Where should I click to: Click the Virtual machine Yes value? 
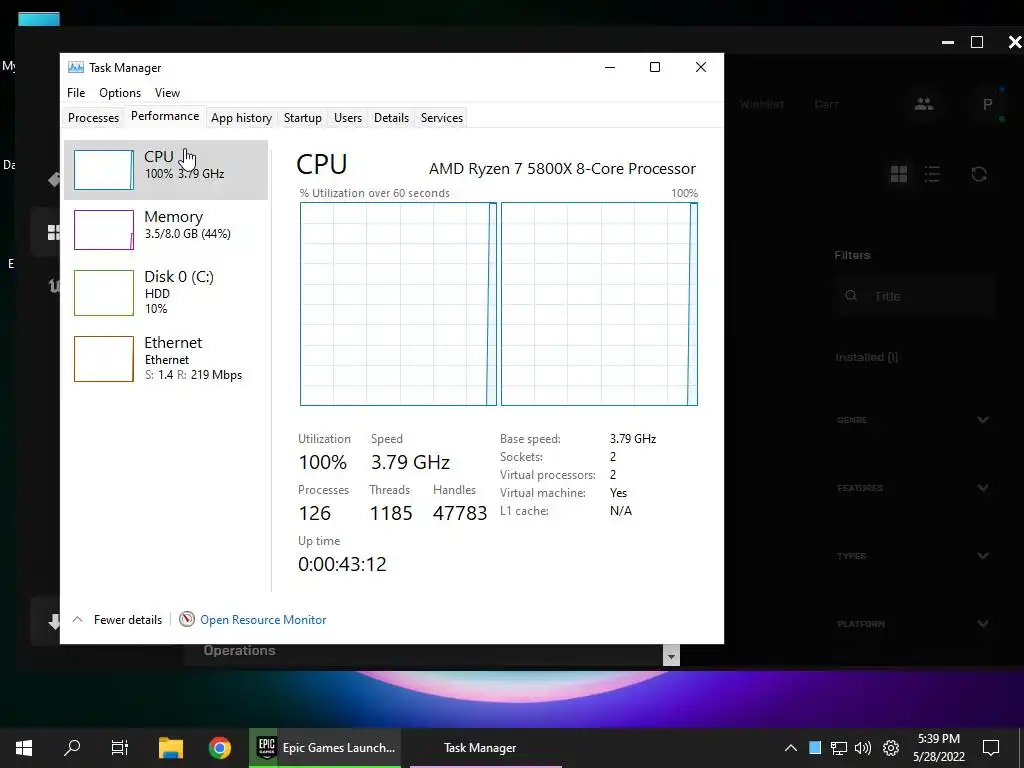pos(618,493)
